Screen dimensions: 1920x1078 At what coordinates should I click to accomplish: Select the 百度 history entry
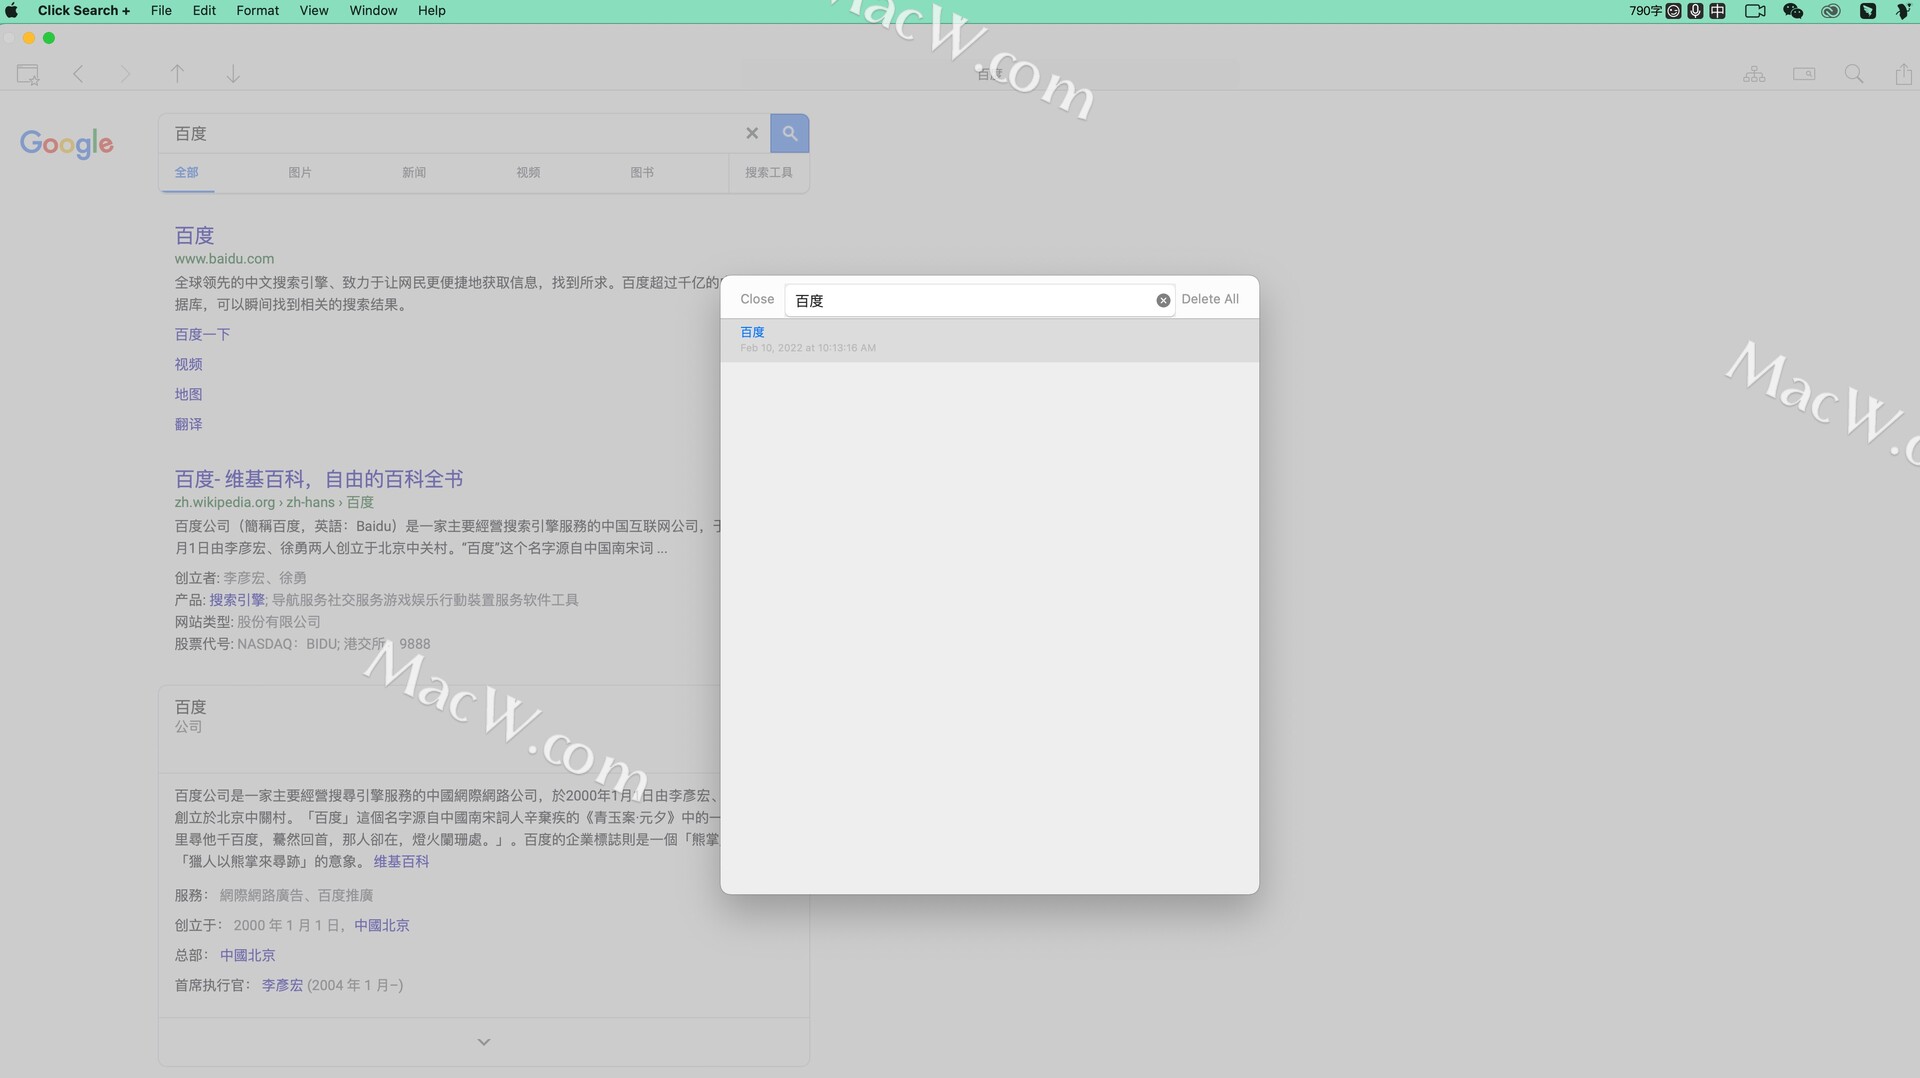(989, 340)
